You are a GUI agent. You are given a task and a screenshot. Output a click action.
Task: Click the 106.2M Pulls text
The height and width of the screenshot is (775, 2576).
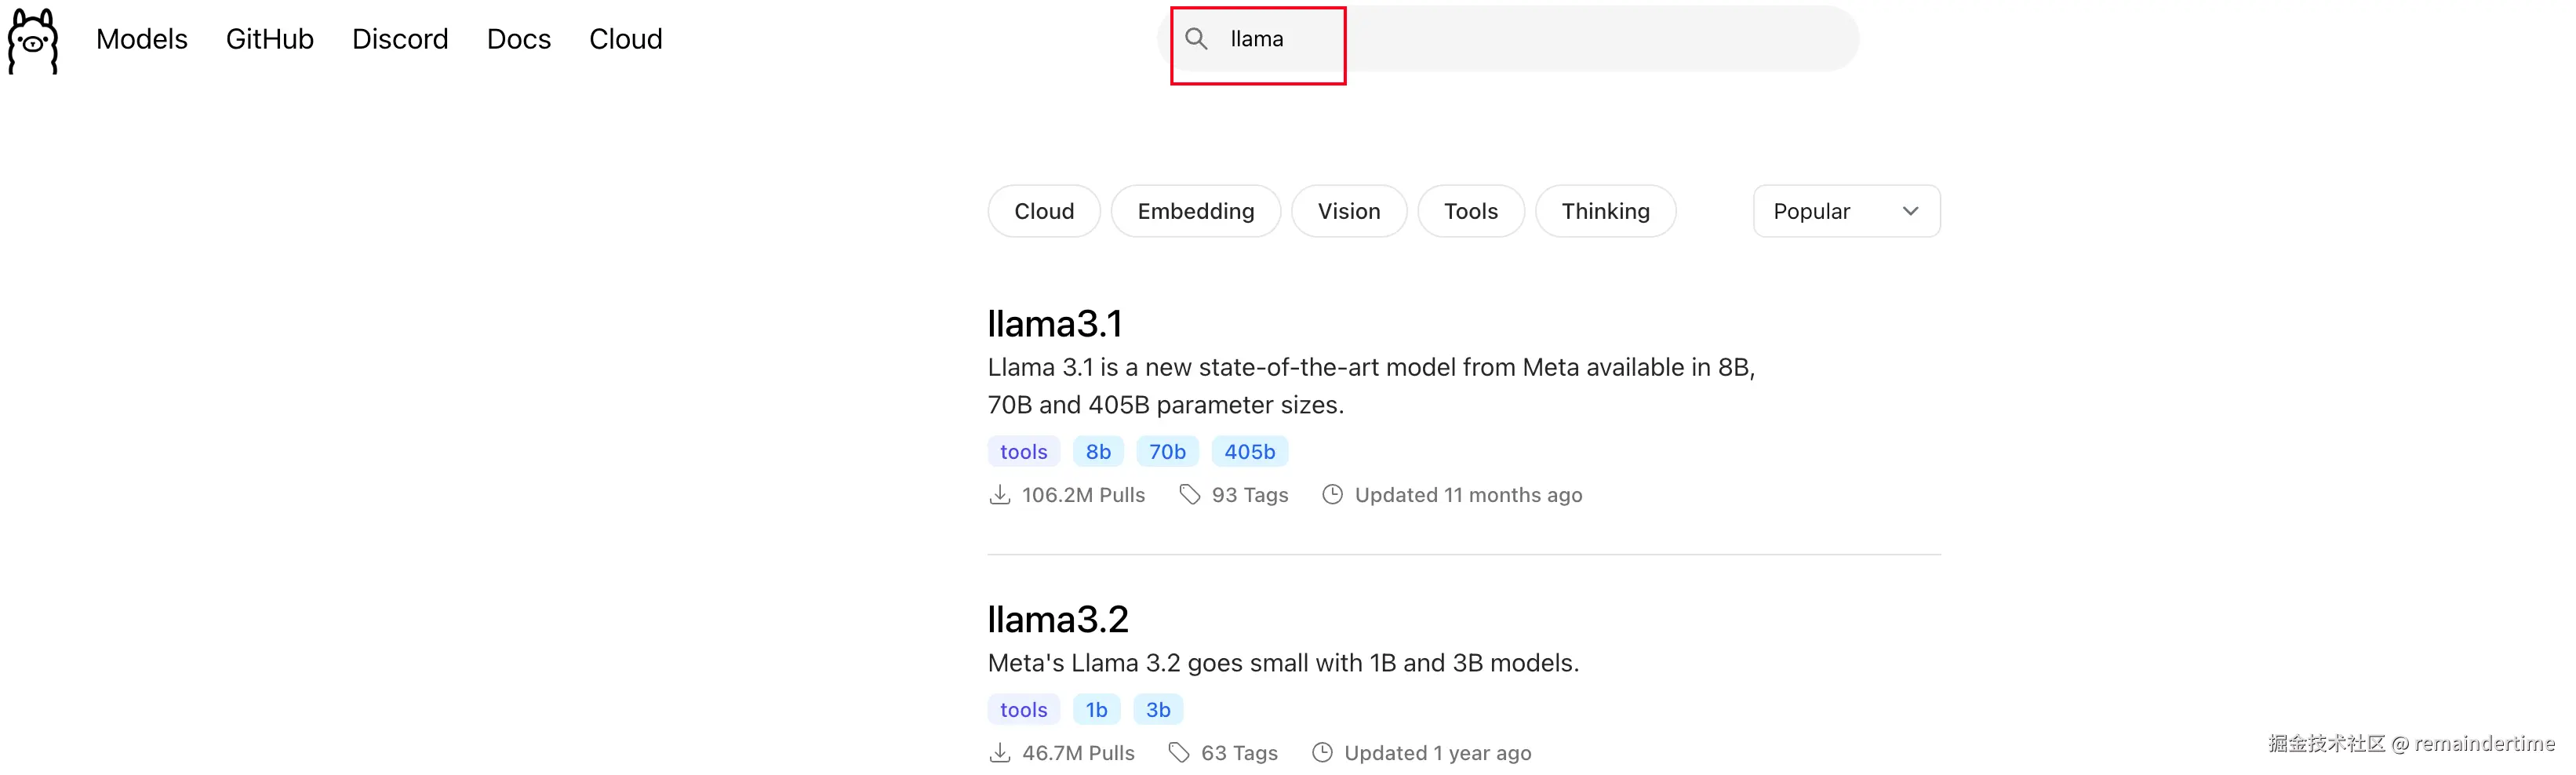tap(1083, 495)
